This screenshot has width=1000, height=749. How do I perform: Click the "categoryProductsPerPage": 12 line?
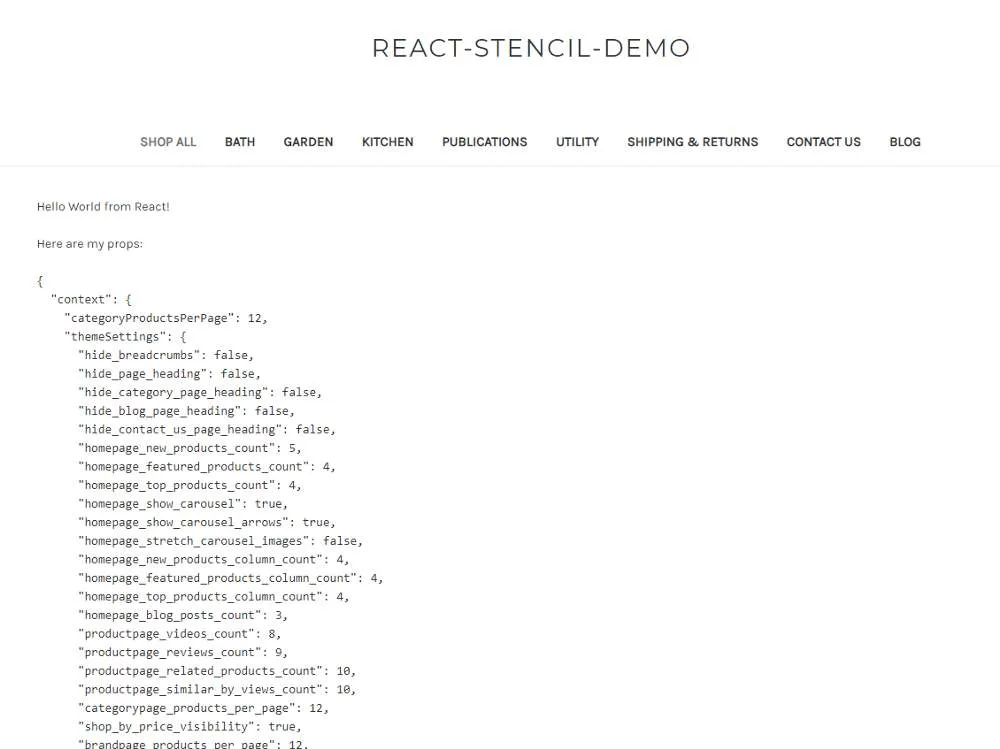(x=166, y=318)
